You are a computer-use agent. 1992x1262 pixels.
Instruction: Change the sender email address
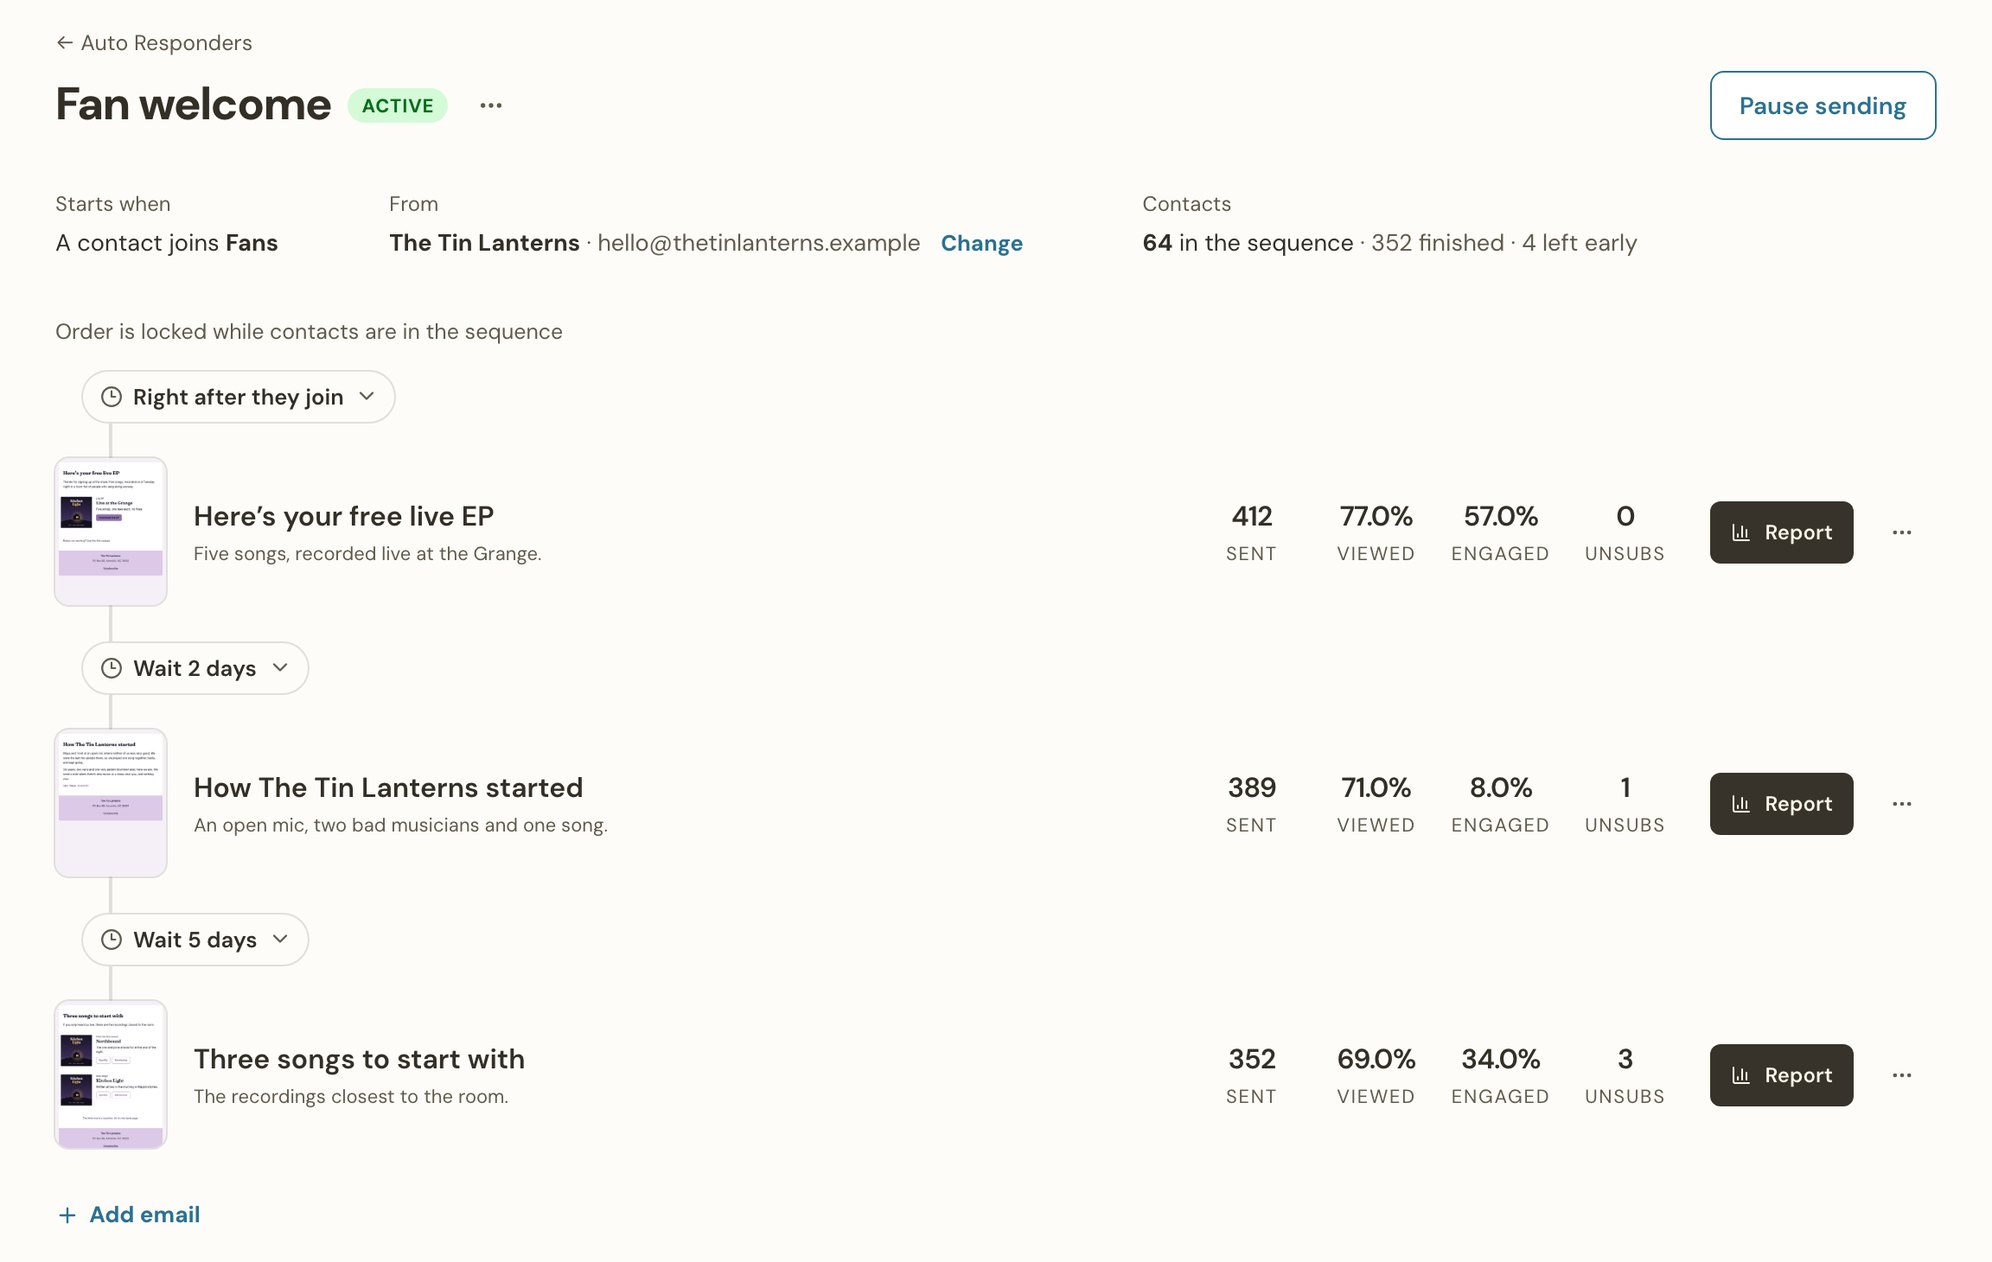(x=981, y=243)
